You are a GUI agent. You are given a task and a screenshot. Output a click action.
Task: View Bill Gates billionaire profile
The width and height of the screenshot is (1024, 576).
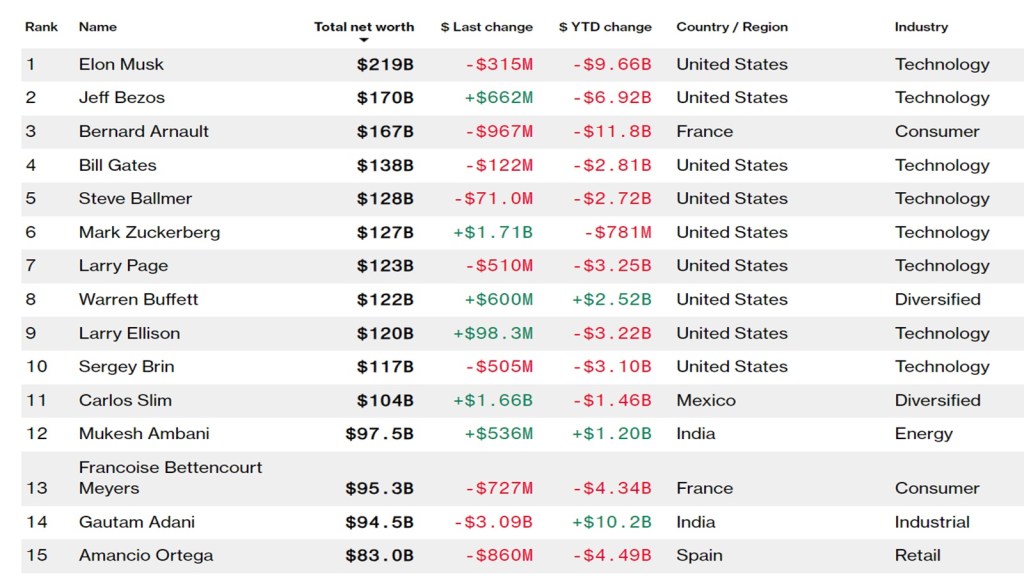pyautogui.click(x=118, y=165)
